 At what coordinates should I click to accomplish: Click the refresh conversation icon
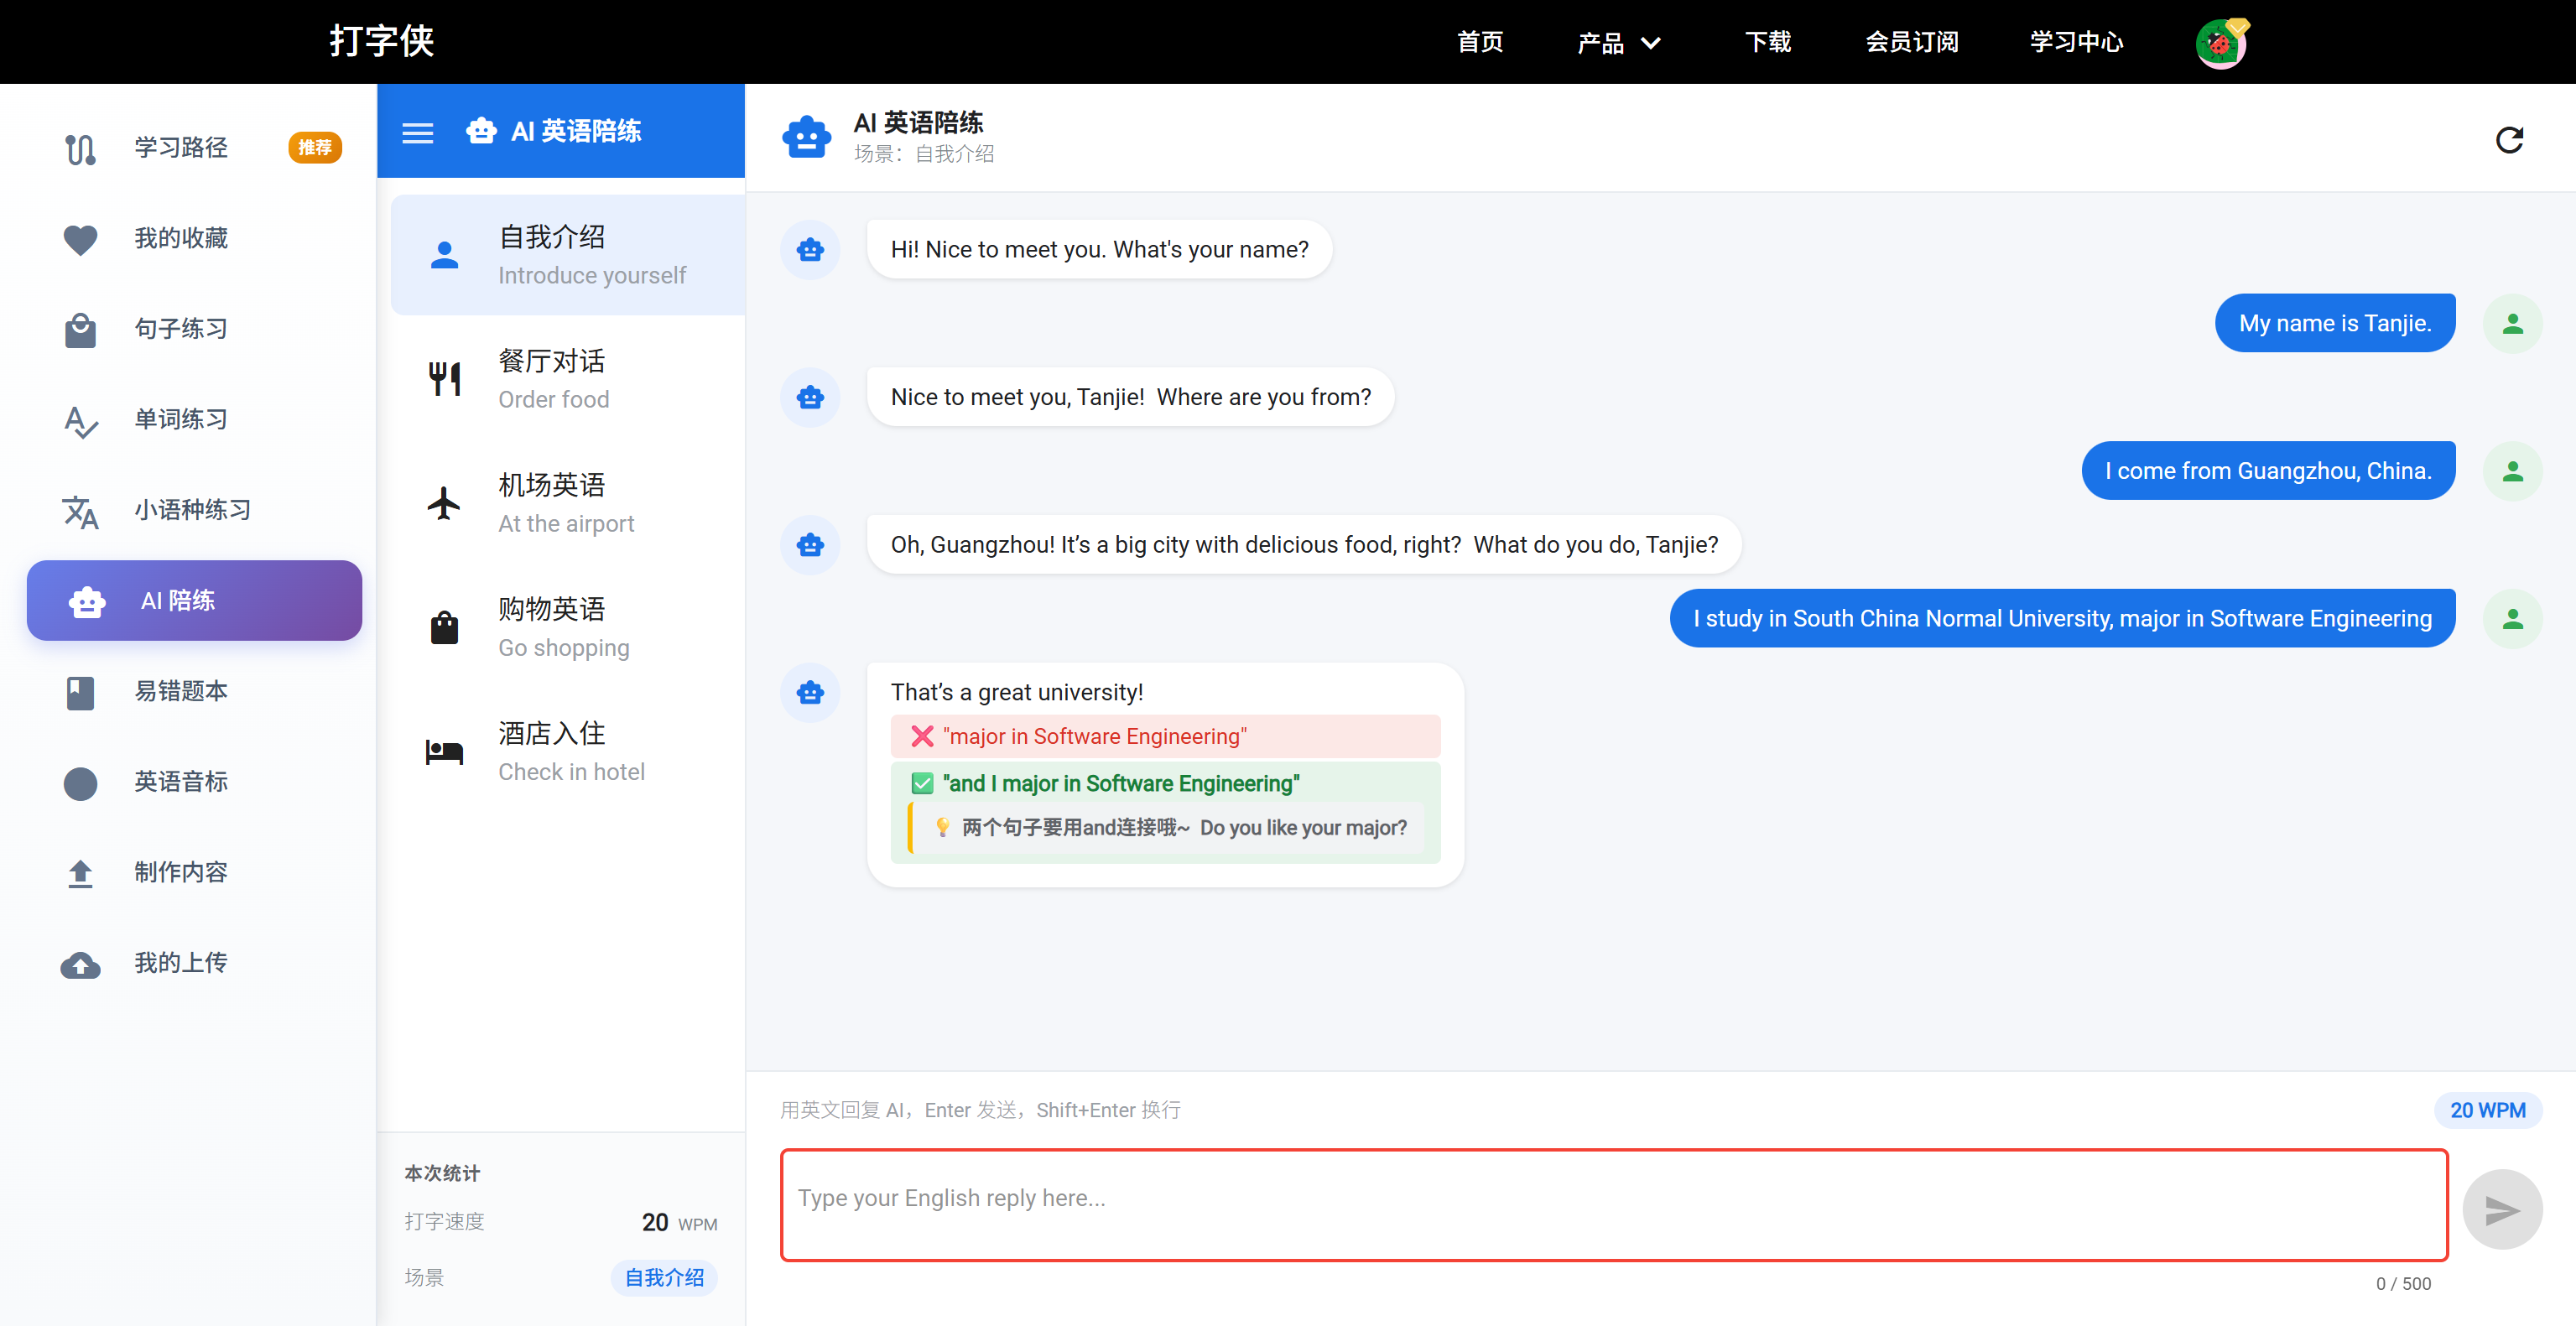pyautogui.click(x=2509, y=140)
